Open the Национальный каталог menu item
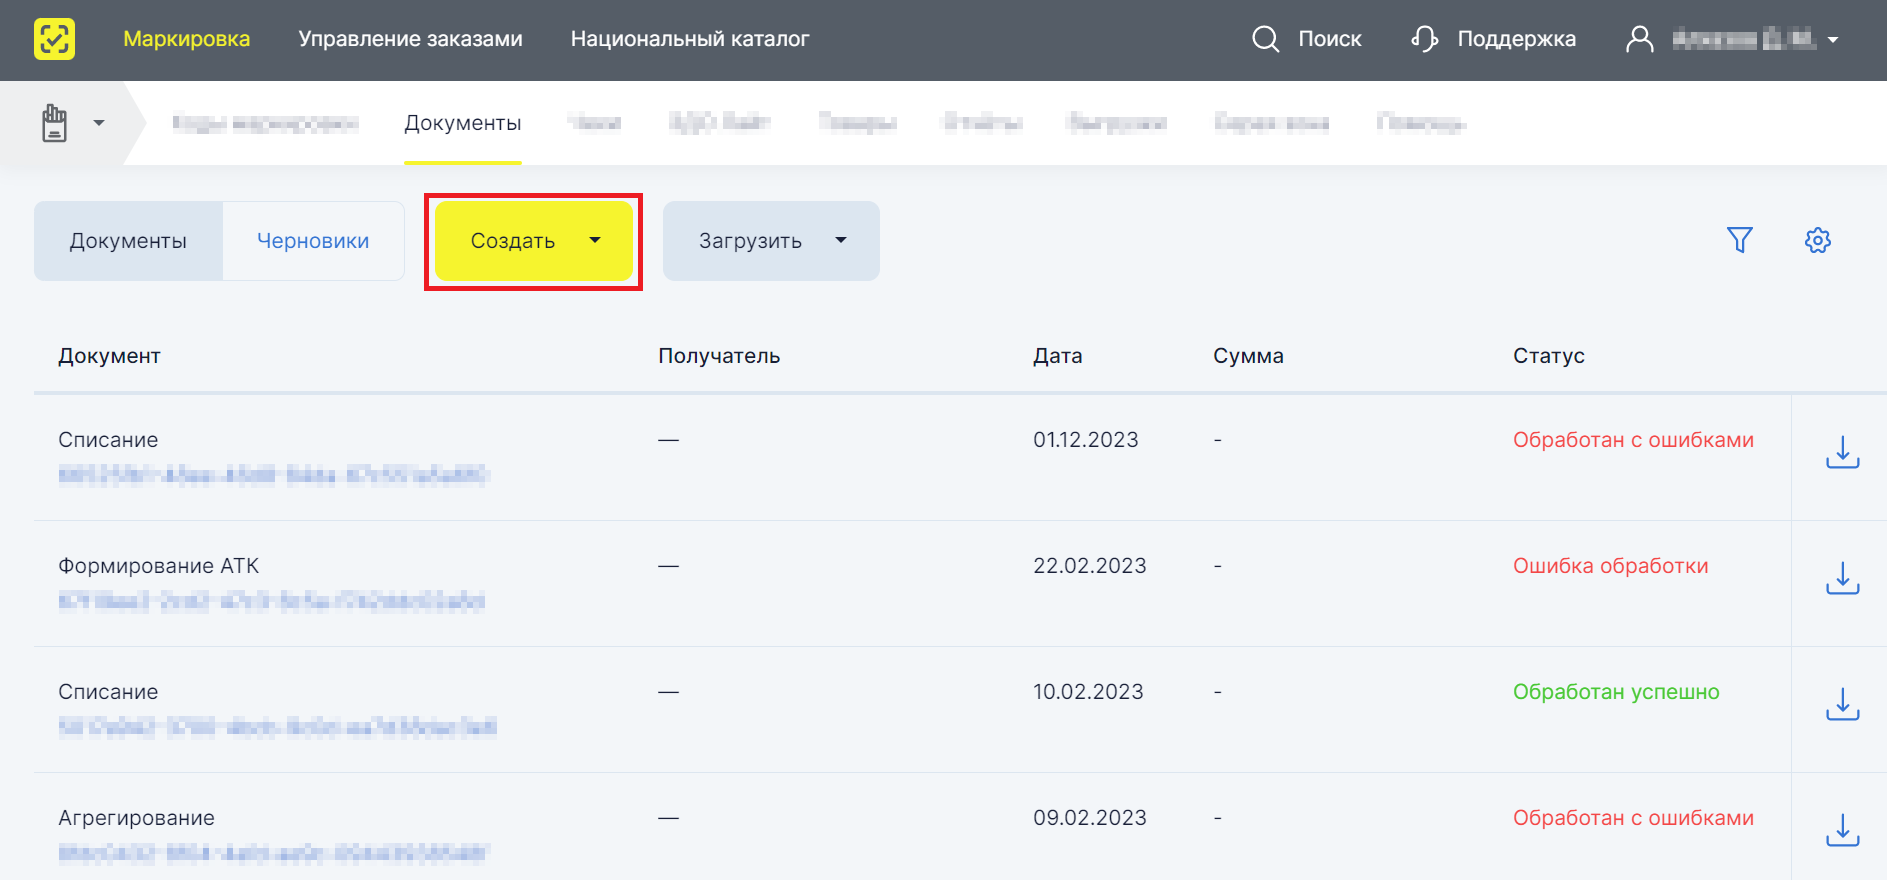 coord(690,39)
